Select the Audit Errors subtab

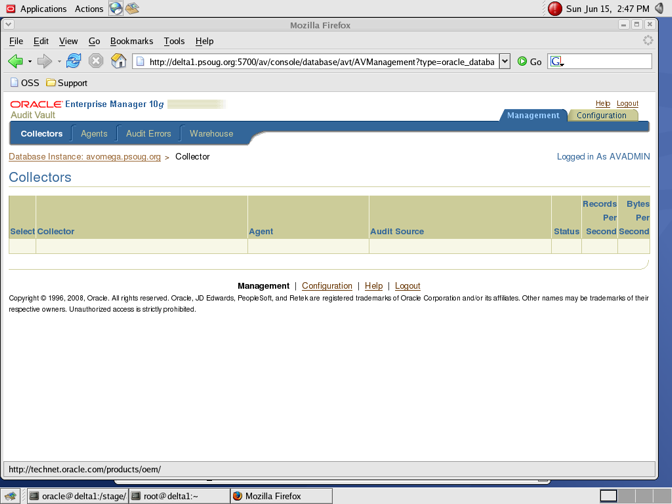click(148, 134)
